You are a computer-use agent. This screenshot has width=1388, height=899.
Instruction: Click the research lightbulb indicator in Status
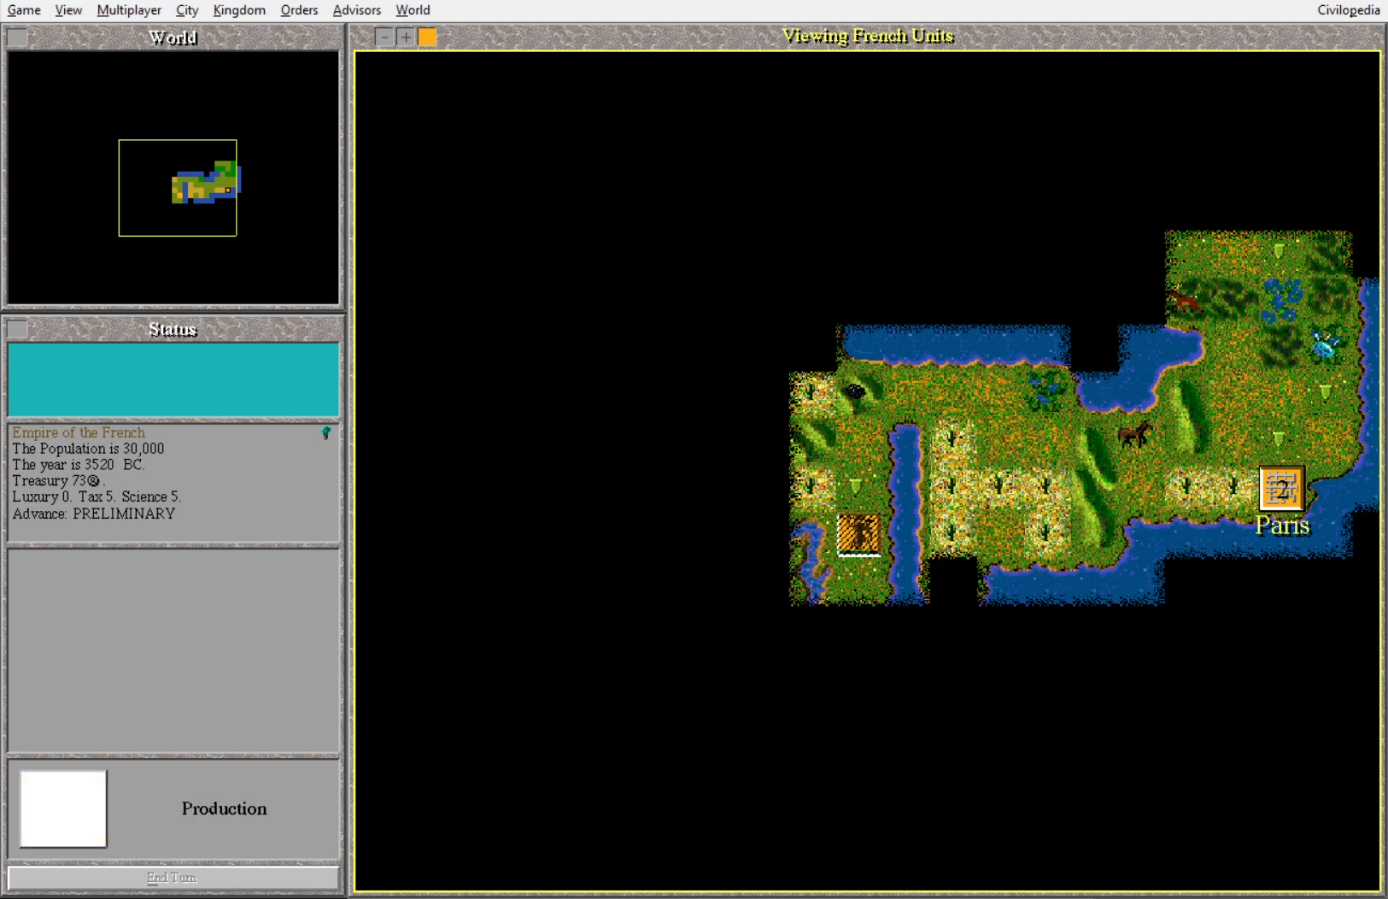coord(326,433)
